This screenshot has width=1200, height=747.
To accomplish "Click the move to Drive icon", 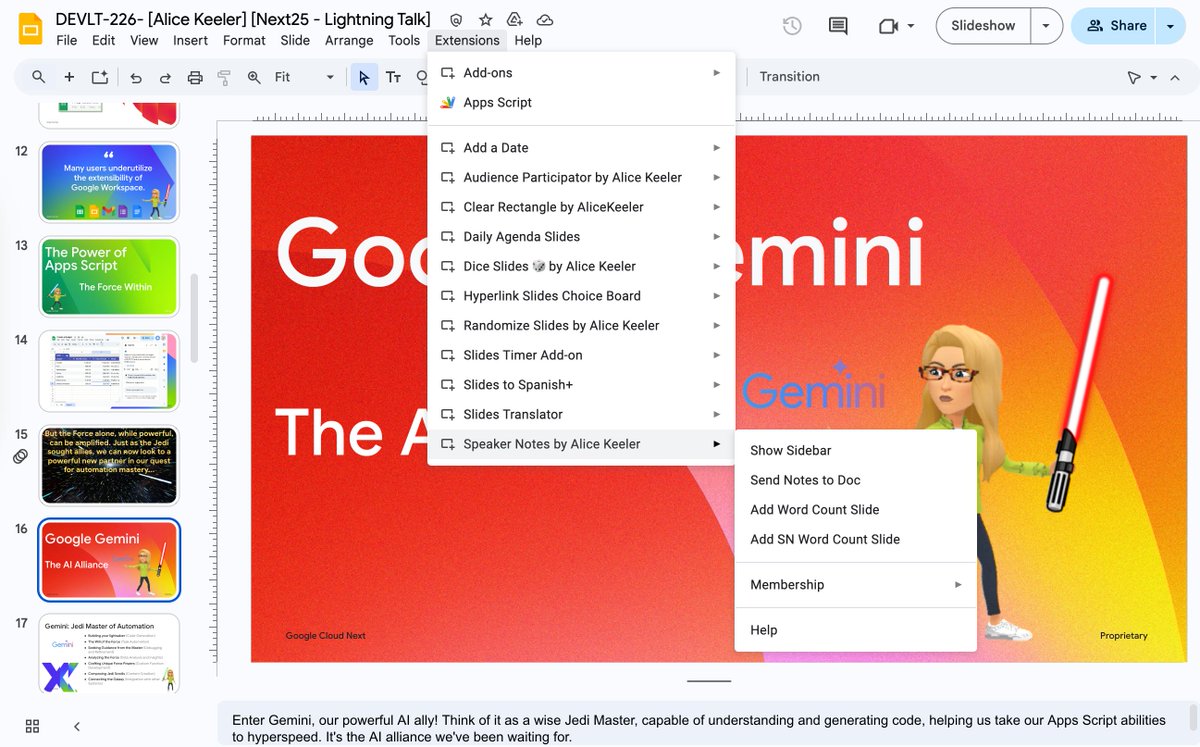I will click(x=515, y=20).
